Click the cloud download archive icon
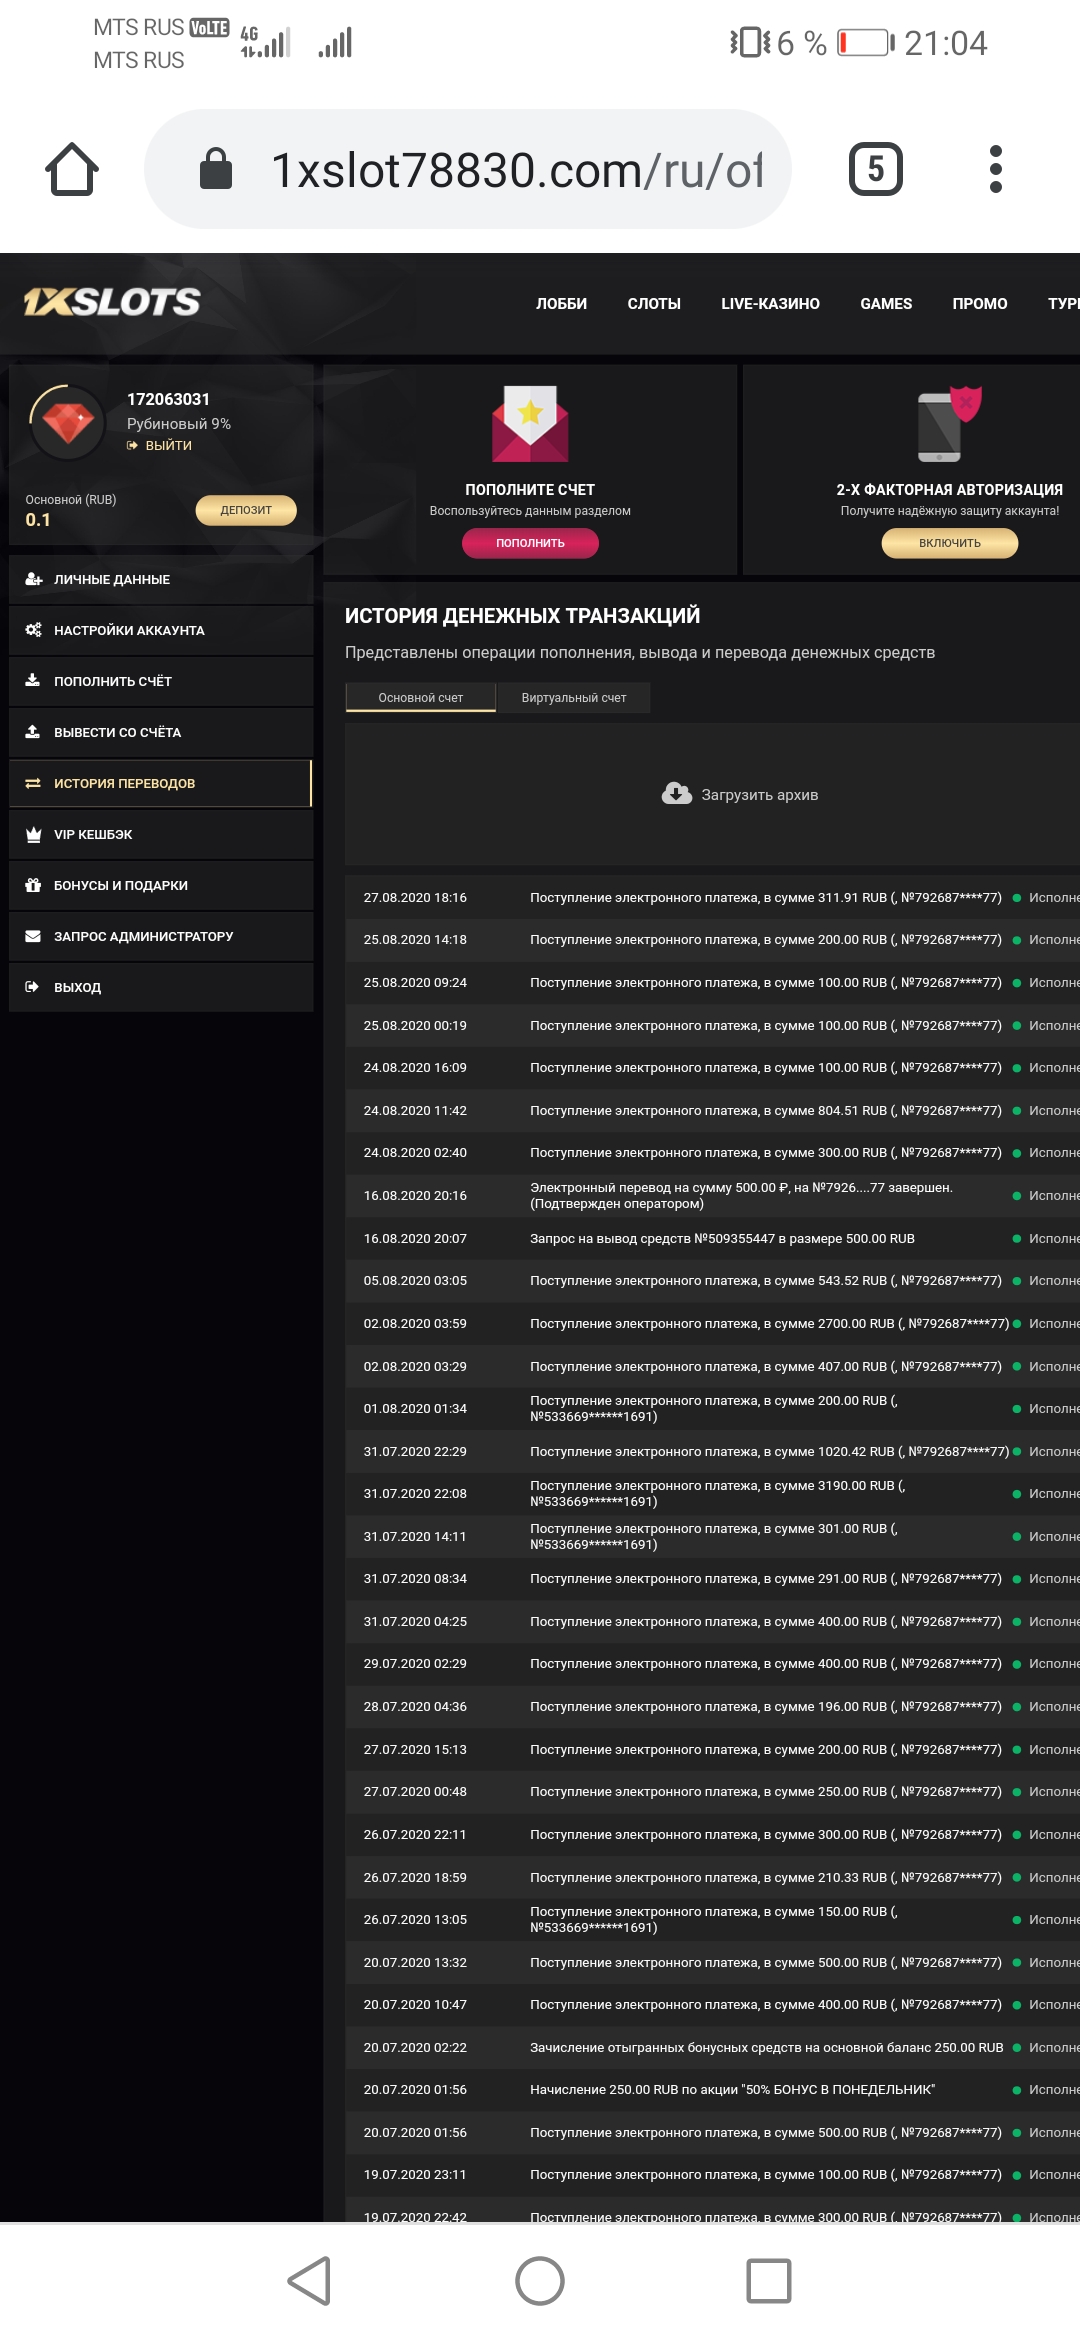The image size is (1080, 2340). tap(677, 794)
